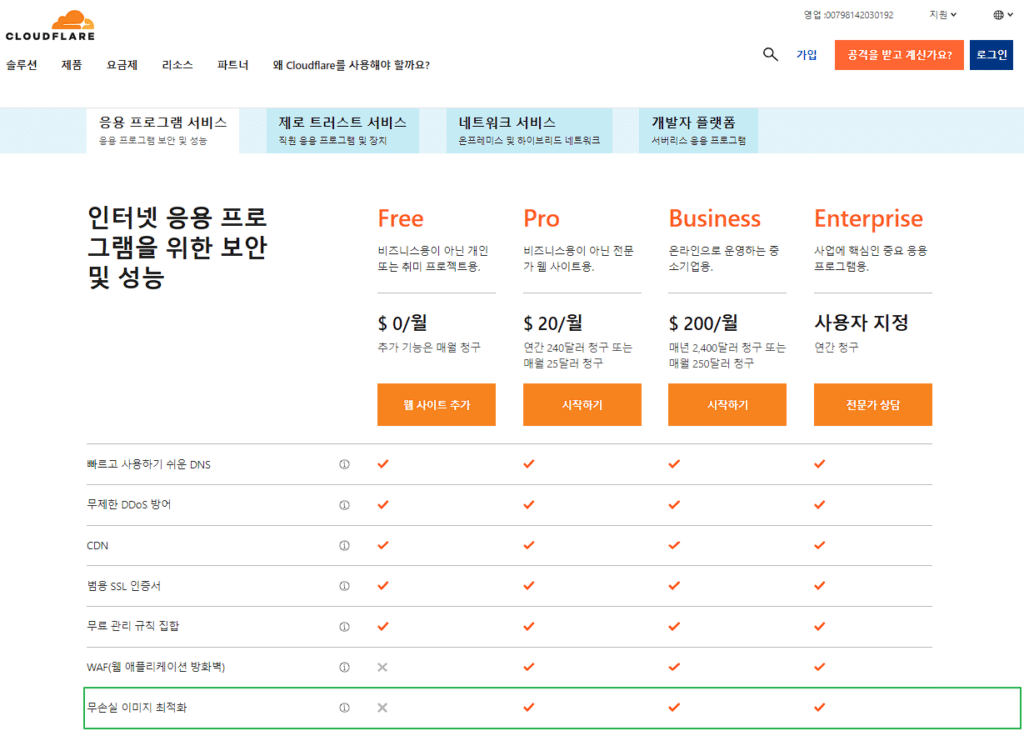Open the 파트너 menu
Image resolution: width=1024 pixels, height=731 pixels.
point(233,65)
